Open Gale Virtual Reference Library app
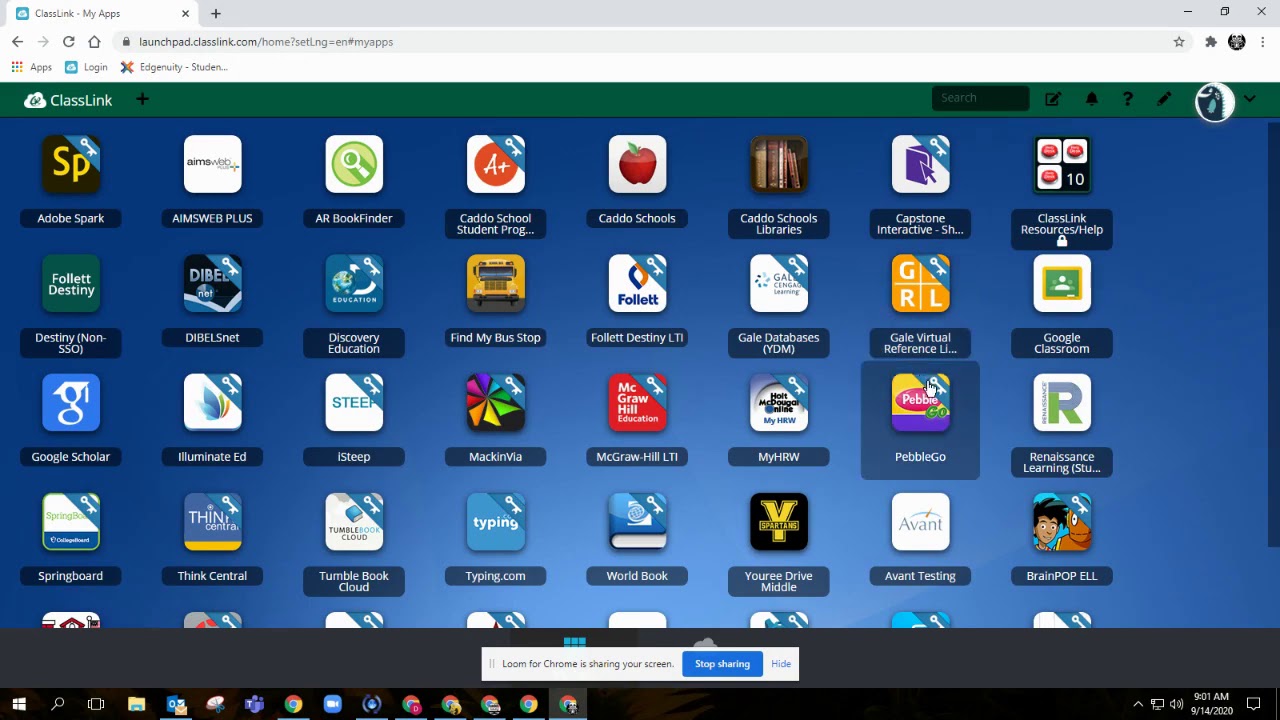1280x720 pixels. [x=920, y=283]
